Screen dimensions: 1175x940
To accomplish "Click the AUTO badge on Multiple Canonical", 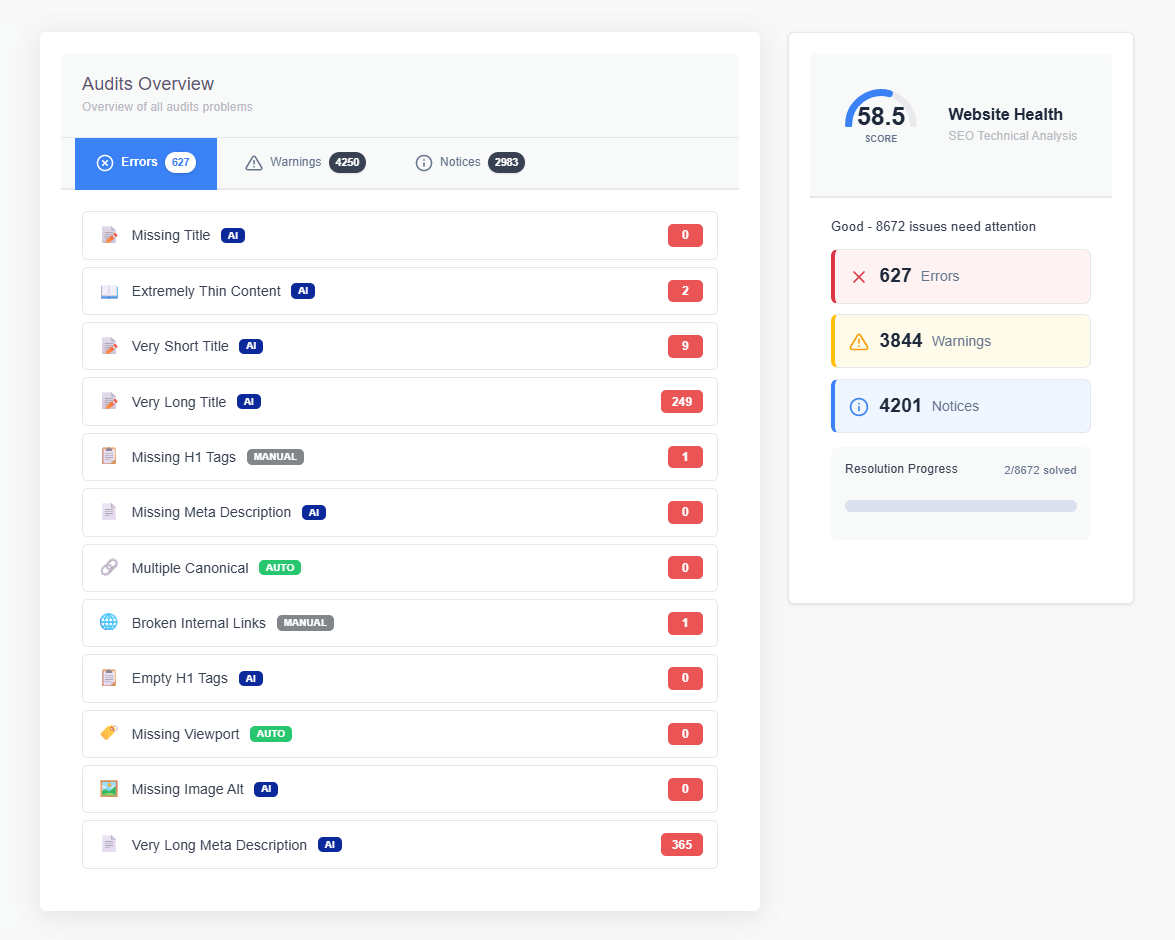I will pyautogui.click(x=279, y=567).
